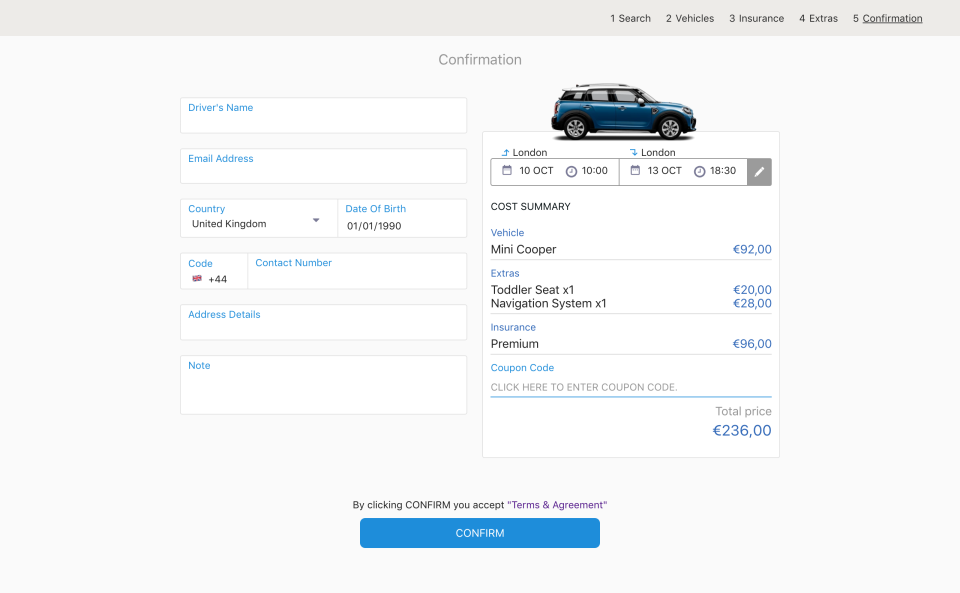Open the Terms & Agreement link
Image resolution: width=960 pixels, height=593 pixels.
[557, 505]
